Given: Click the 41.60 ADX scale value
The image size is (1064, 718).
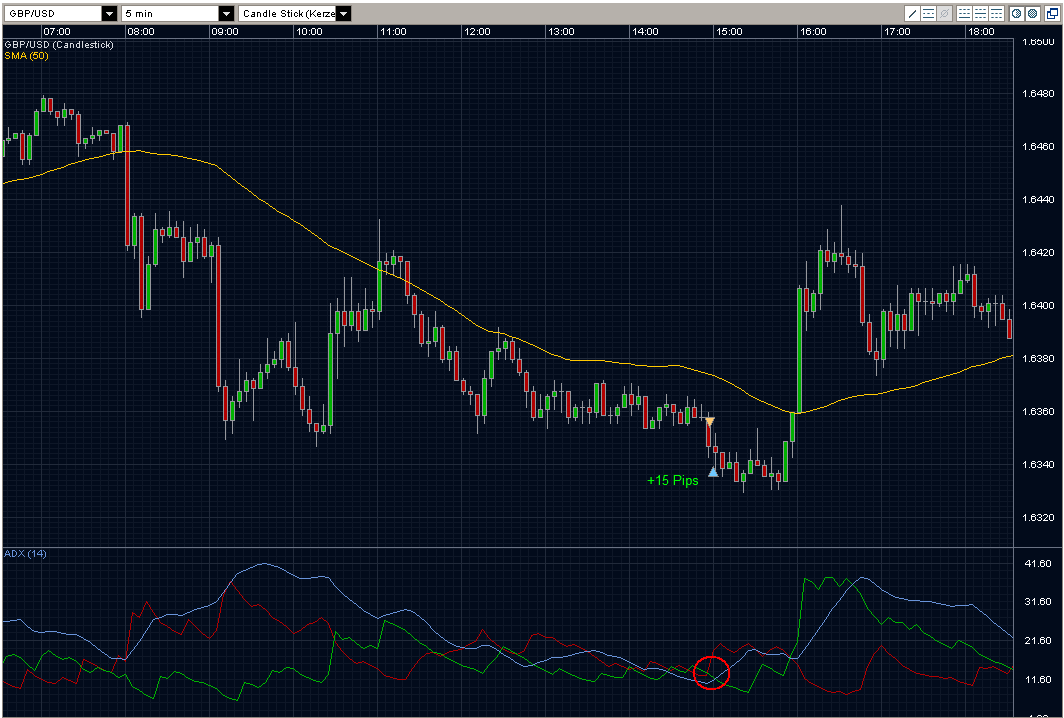Looking at the screenshot, I should tap(1038, 563).
